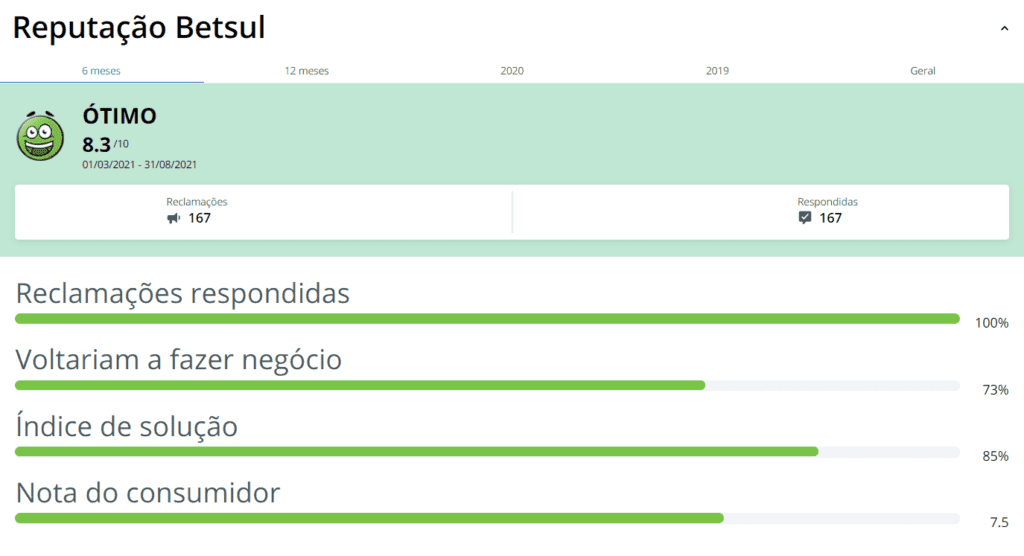The image size is (1024, 556).
Task: Switch to the Geral tab
Action: pos(922,71)
